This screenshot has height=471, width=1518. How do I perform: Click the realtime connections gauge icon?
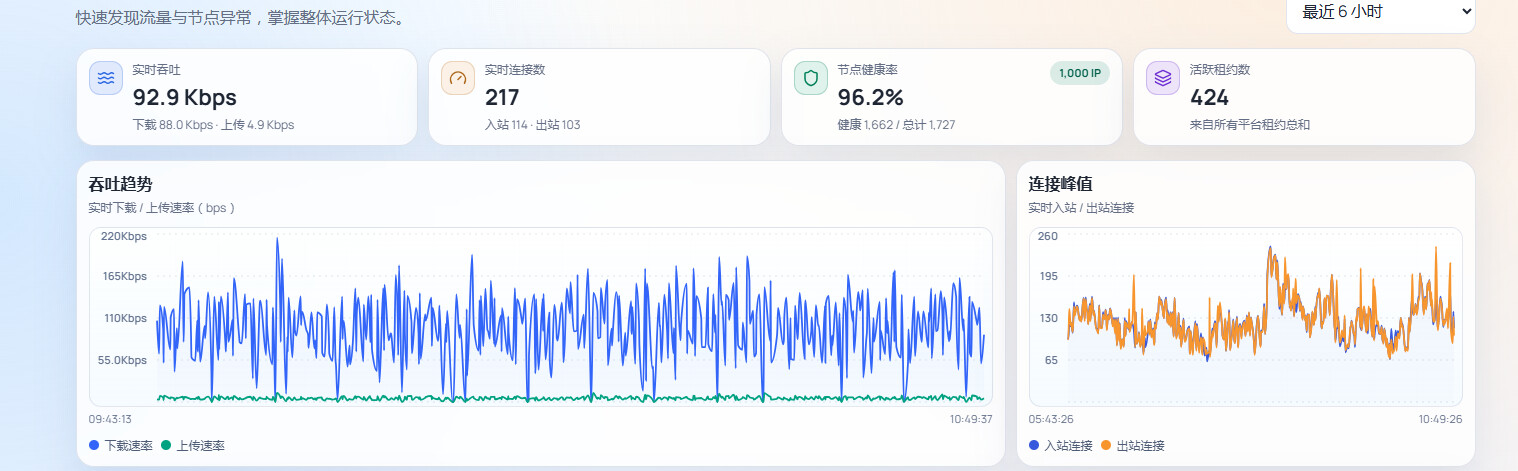coord(458,78)
